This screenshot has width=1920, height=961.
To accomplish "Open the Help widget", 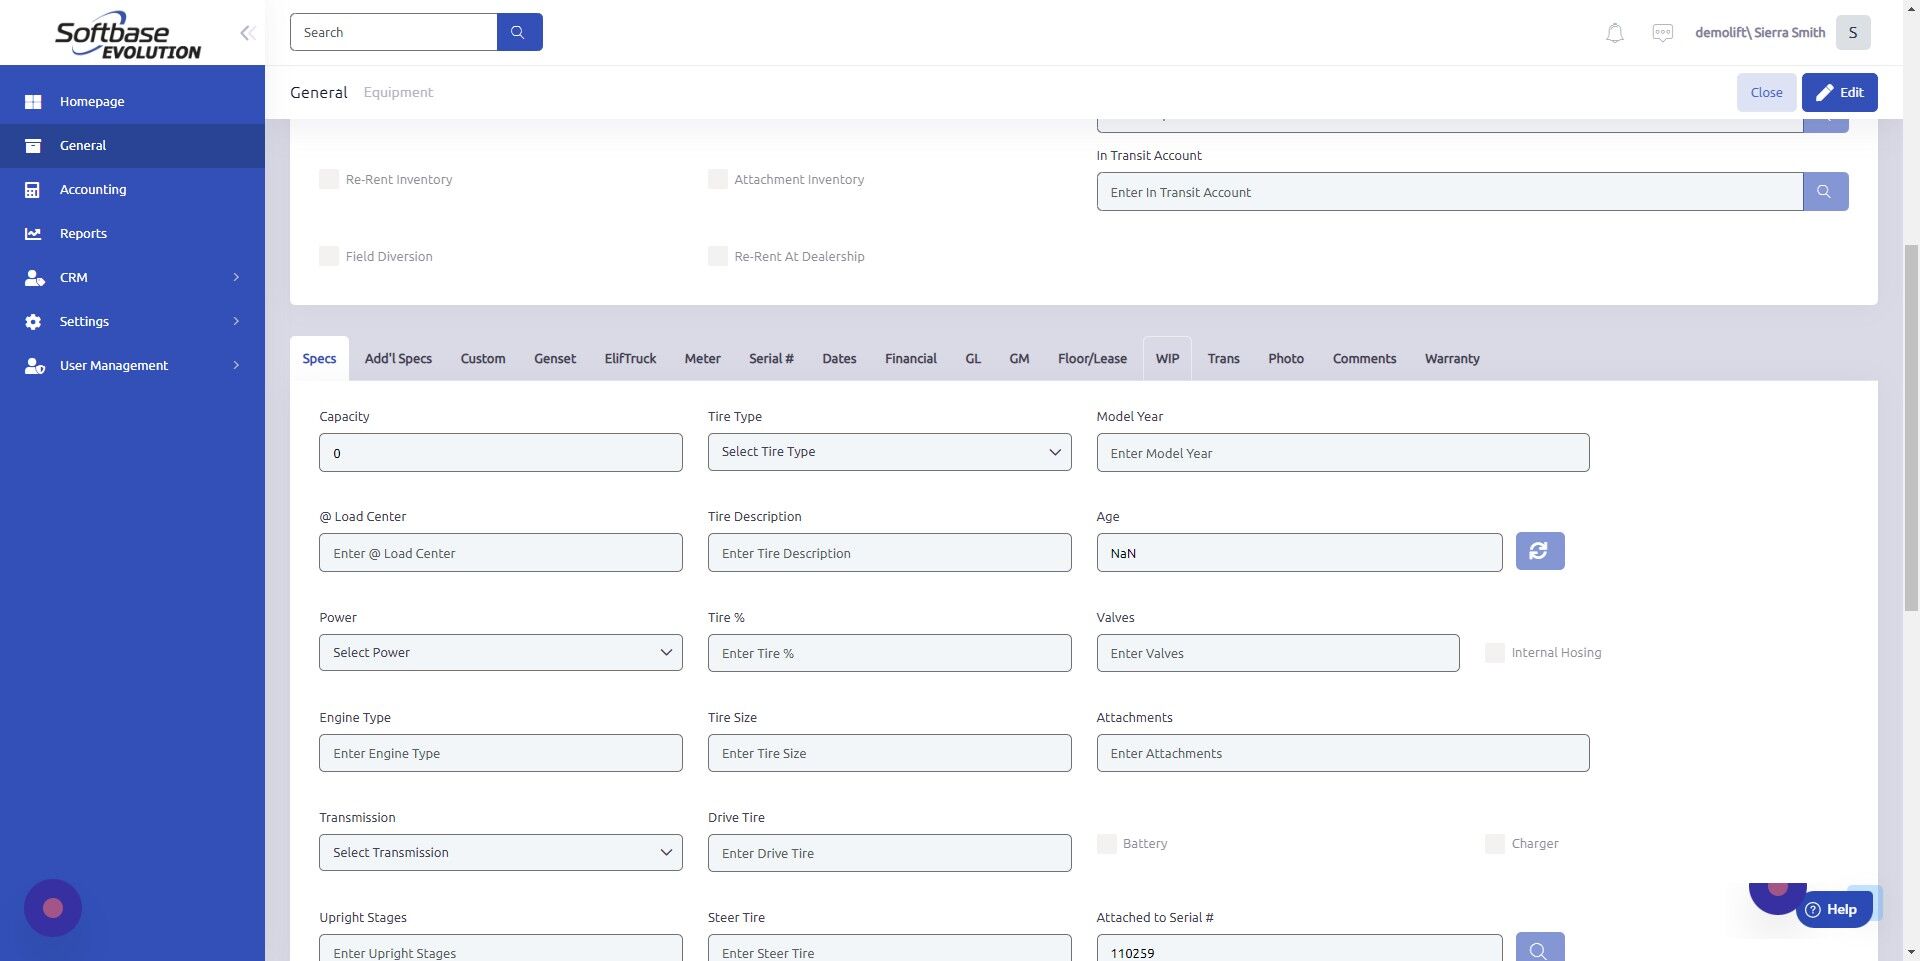I will [x=1833, y=909].
